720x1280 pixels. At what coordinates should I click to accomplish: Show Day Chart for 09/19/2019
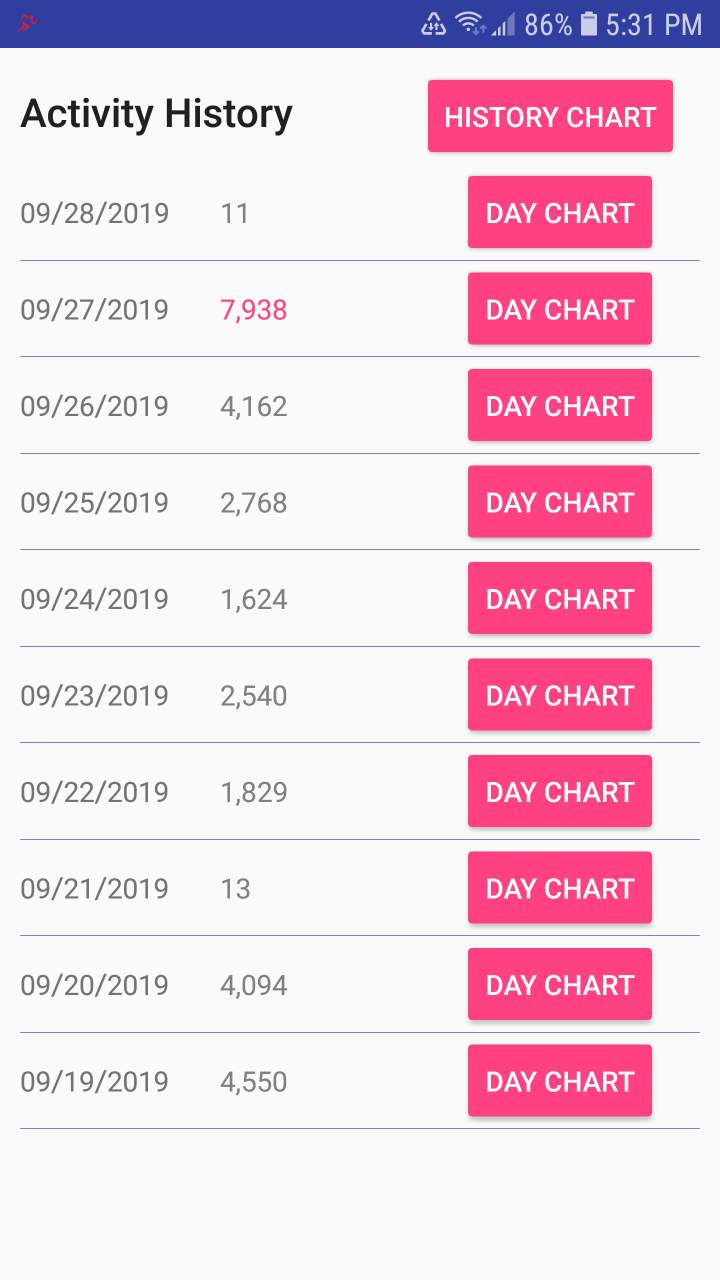pyautogui.click(x=559, y=1081)
